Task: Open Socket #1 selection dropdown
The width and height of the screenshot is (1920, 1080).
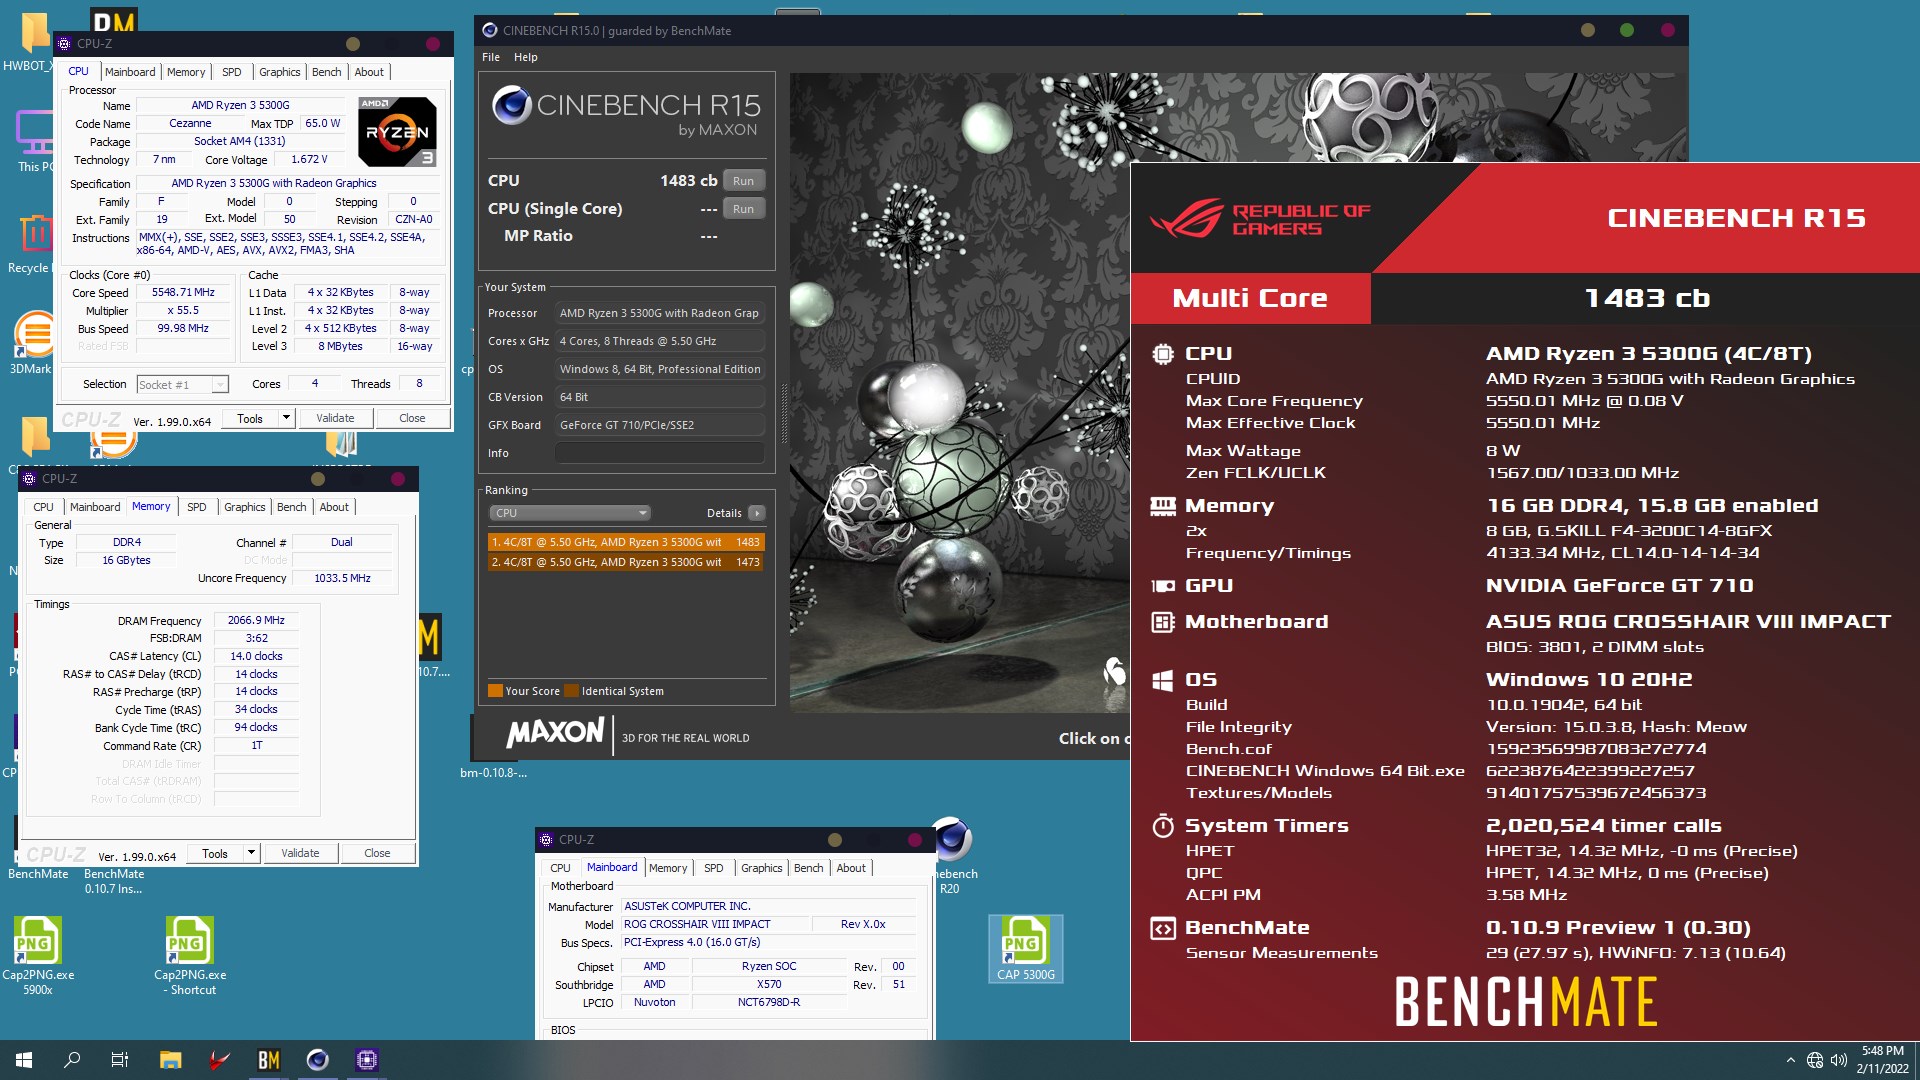Action: pos(182,384)
